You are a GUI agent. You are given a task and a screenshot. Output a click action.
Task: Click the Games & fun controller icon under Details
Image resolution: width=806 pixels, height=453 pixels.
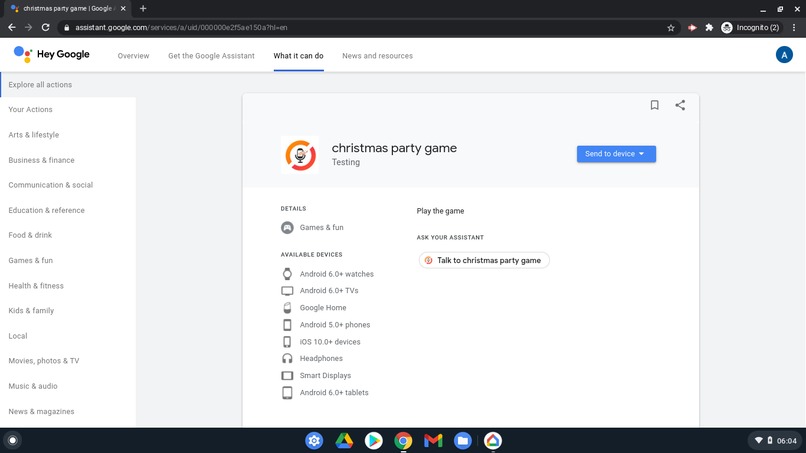point(287,227)
